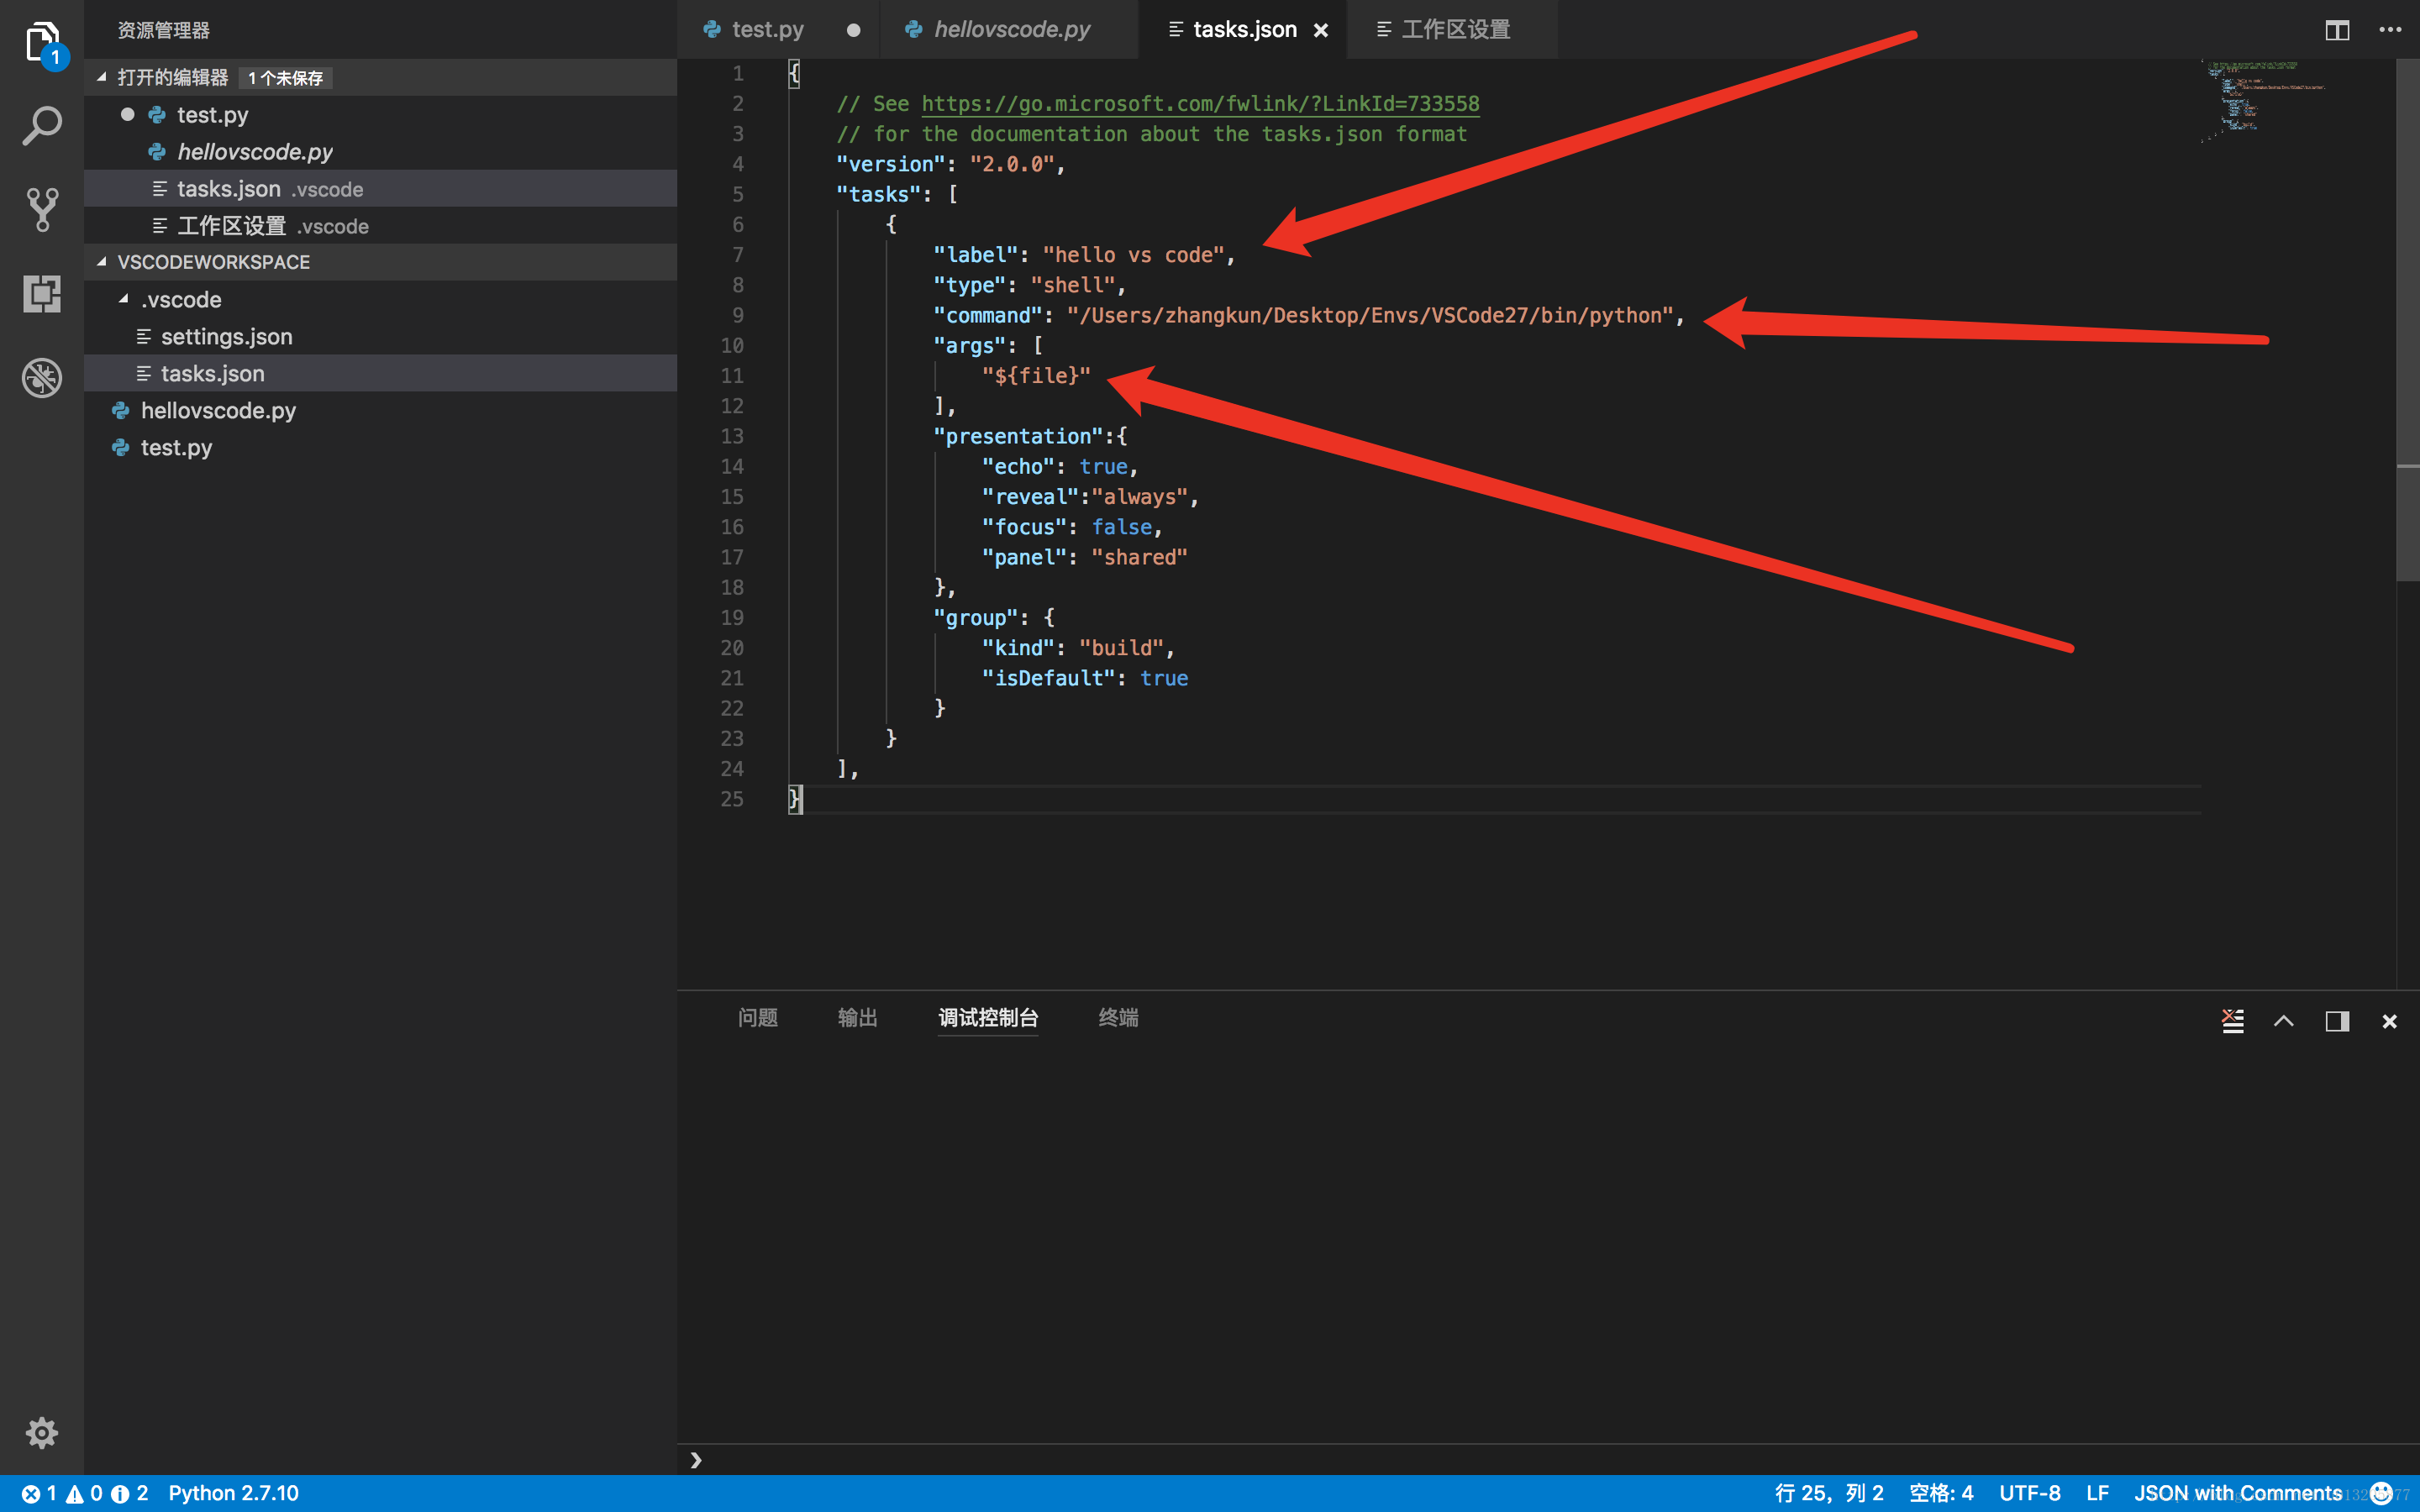Close the bottom panel
Screen dimensions: 2420x1512
point(2390,1021)
